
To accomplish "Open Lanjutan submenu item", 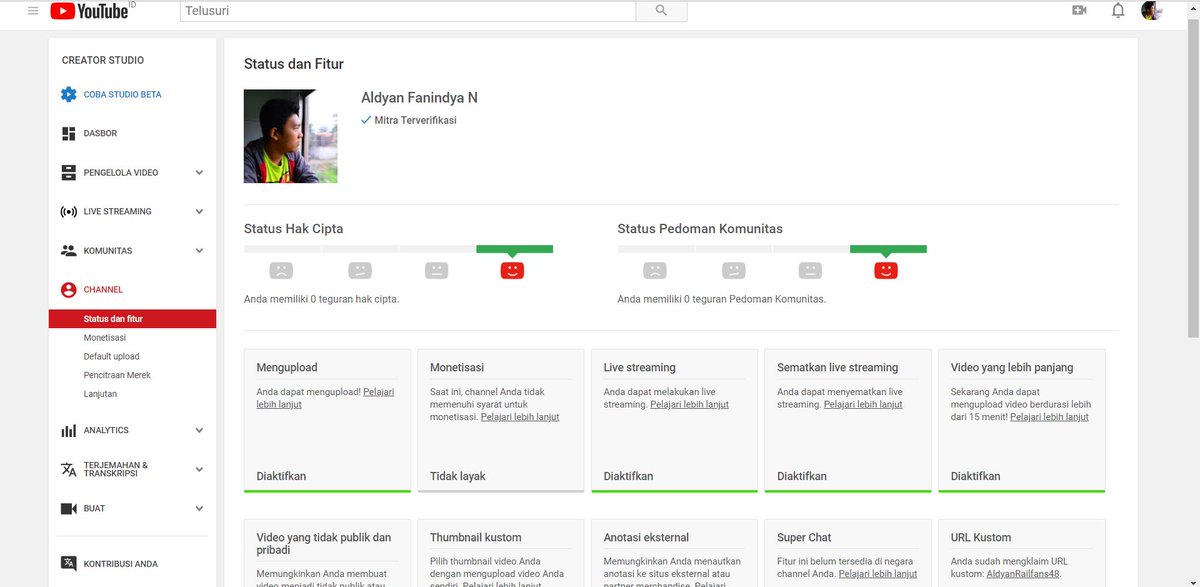I will 100,394.
